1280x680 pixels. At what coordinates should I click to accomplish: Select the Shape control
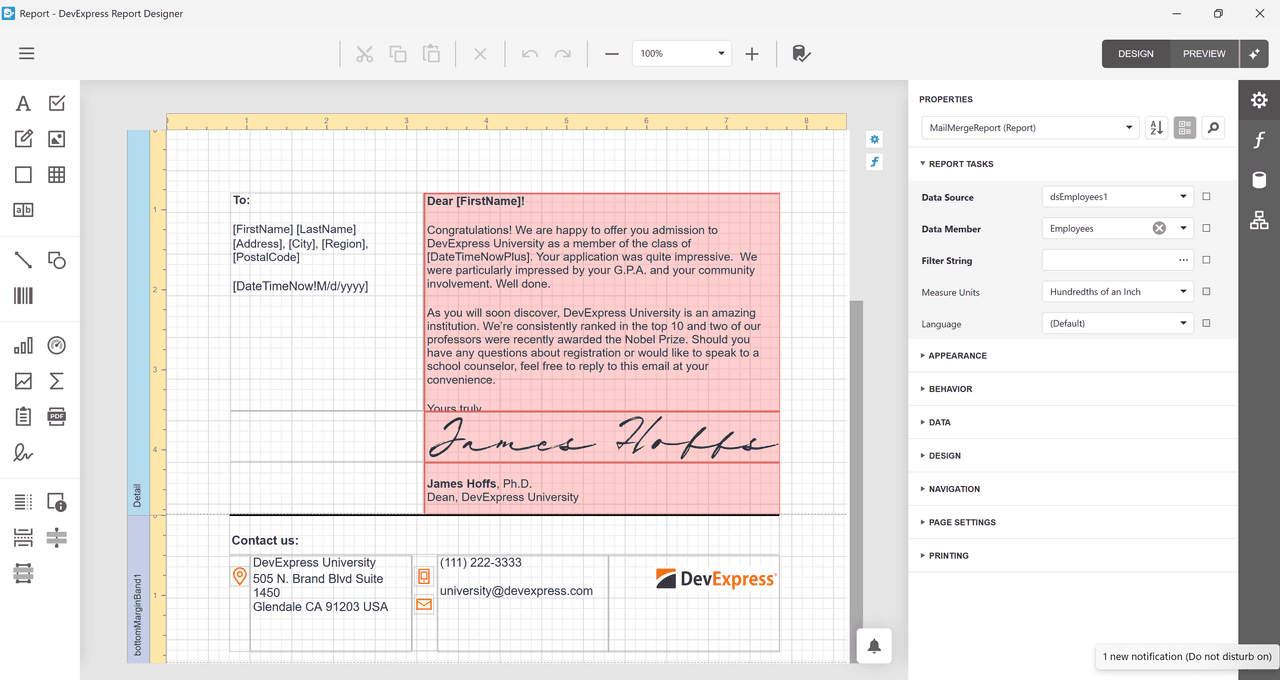pos(57,260)
